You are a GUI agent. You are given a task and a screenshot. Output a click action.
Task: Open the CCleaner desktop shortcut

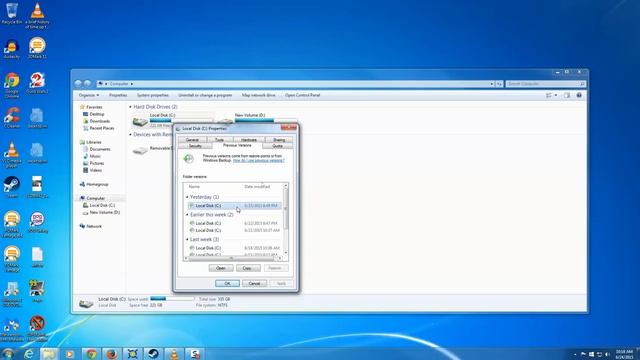click(x=12, y=118)
